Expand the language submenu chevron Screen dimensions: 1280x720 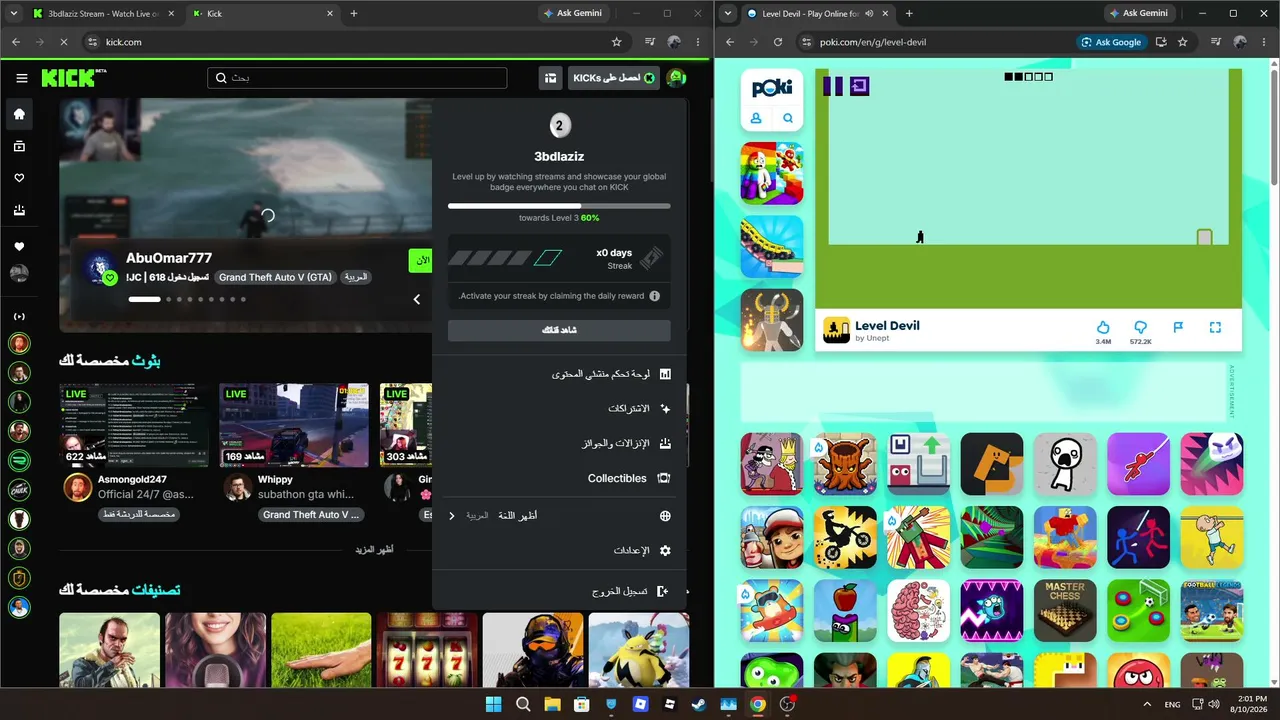[x=452, y=516]
